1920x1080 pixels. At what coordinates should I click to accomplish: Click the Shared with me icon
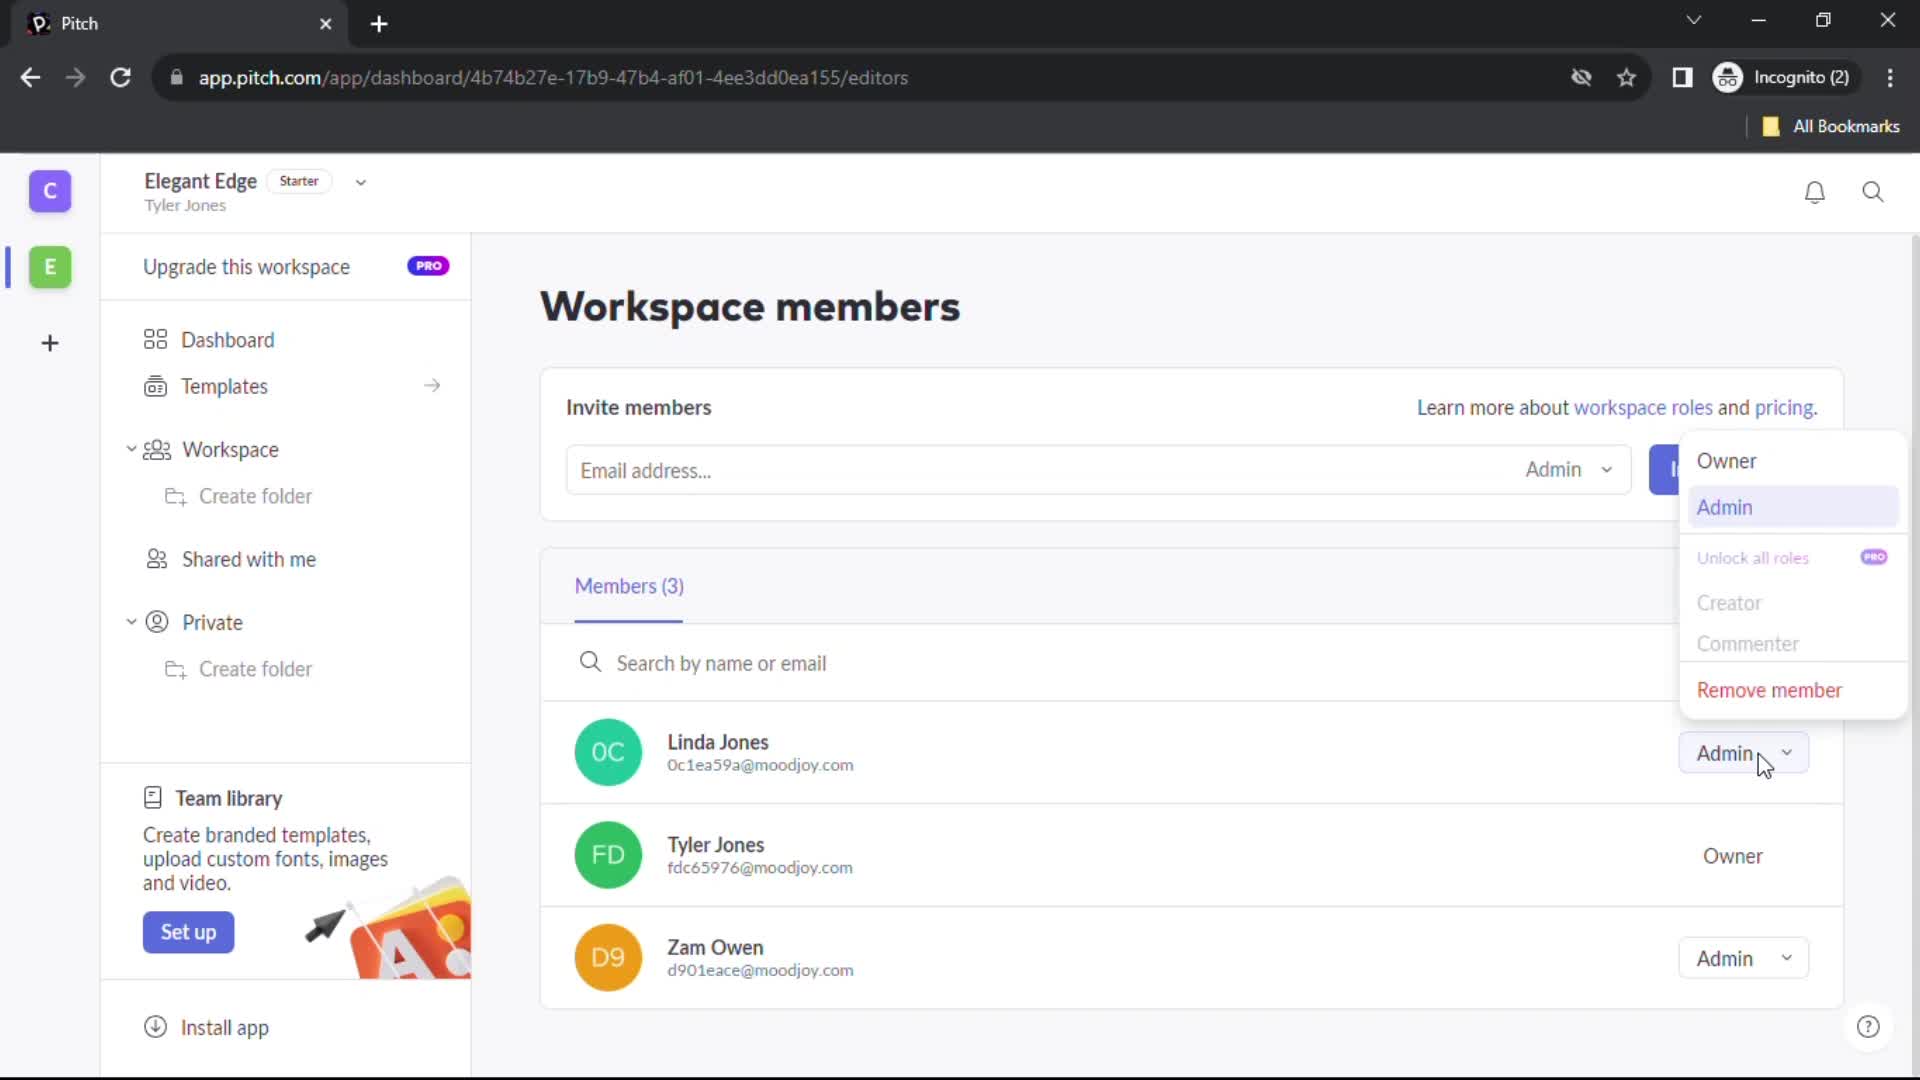click(x=158, y=558)
